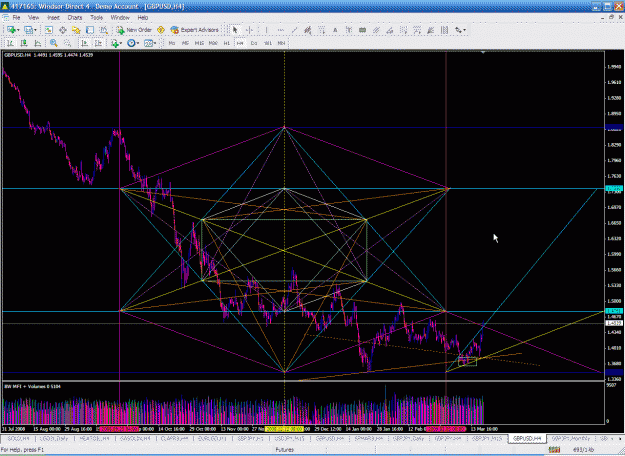Open the Periods clock dropdown
Screen dimensions: 625x456
[133, 43]
